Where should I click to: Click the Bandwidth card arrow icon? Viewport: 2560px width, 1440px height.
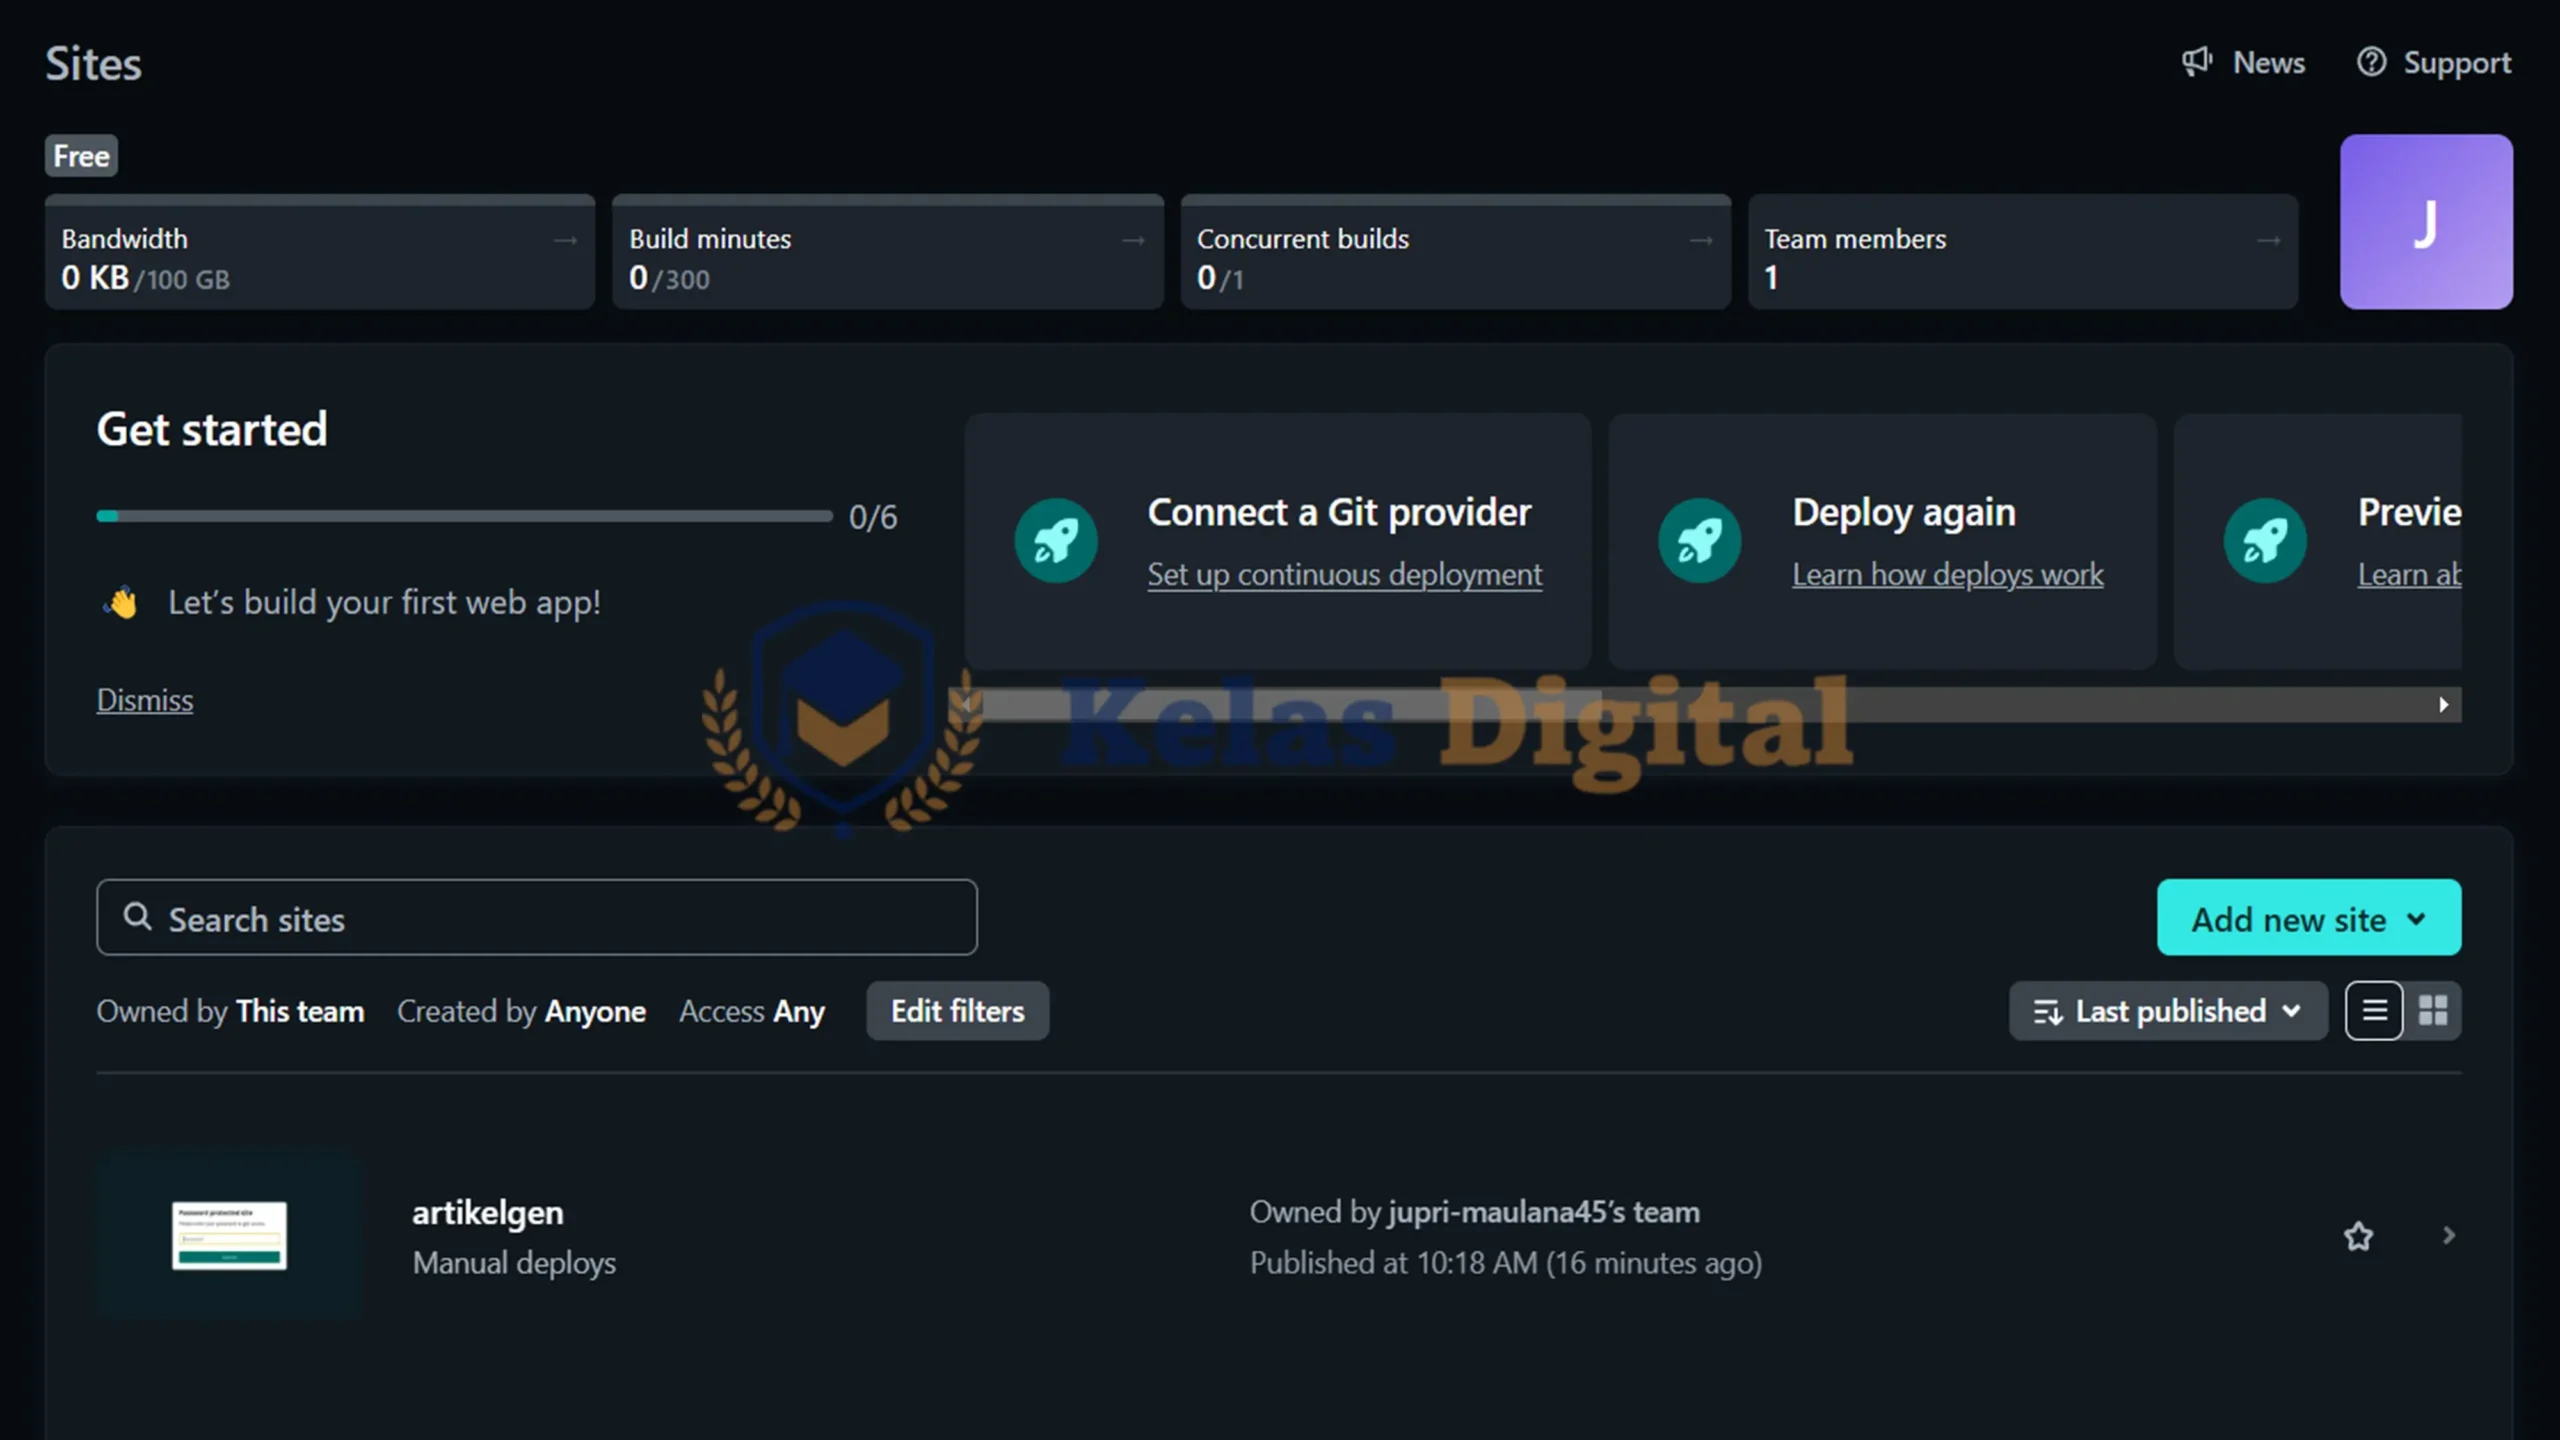[x=566, y=240]
